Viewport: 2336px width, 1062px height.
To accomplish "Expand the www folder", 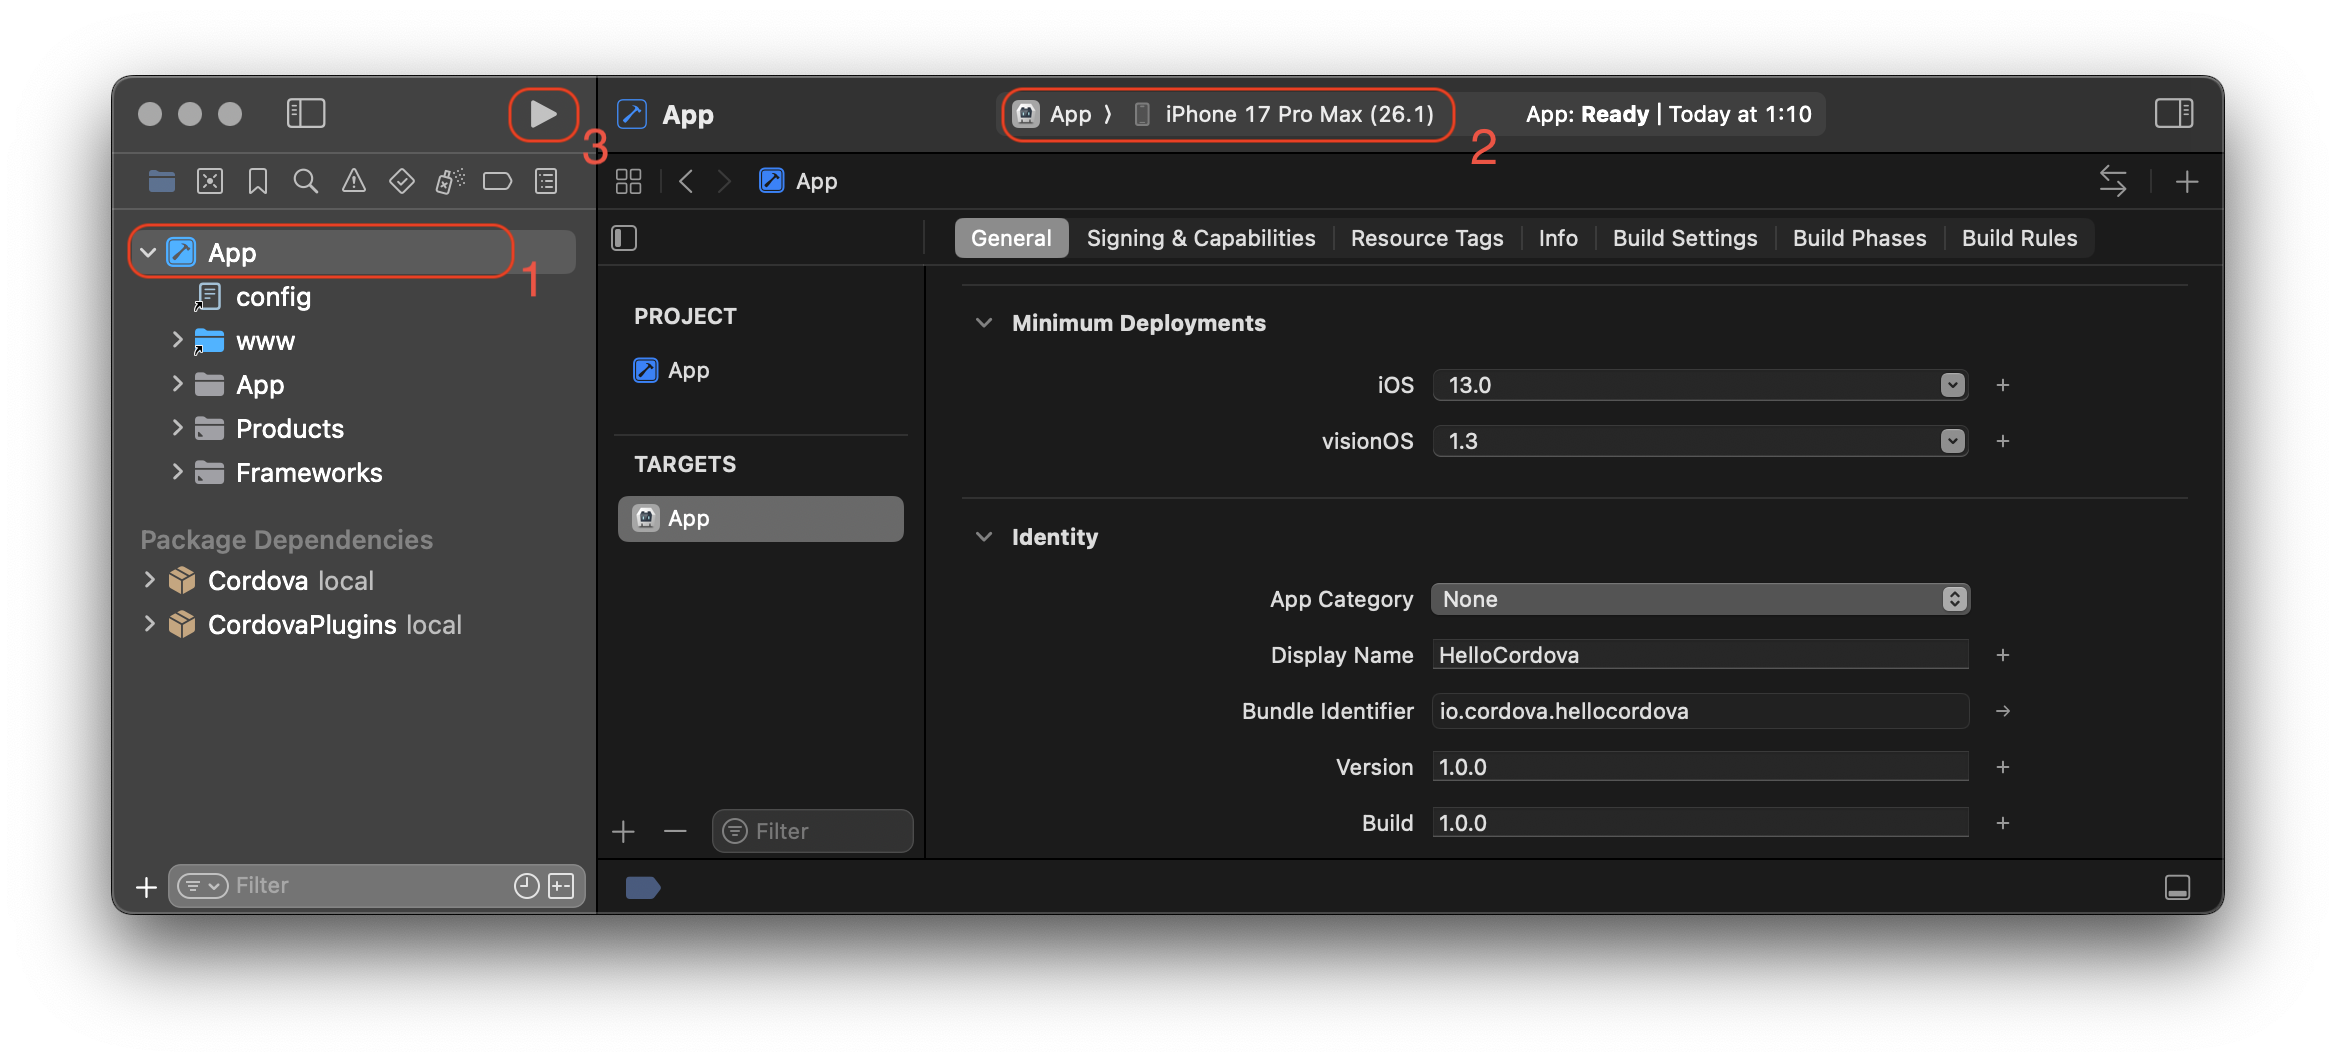I will click(x=177, y=341).
